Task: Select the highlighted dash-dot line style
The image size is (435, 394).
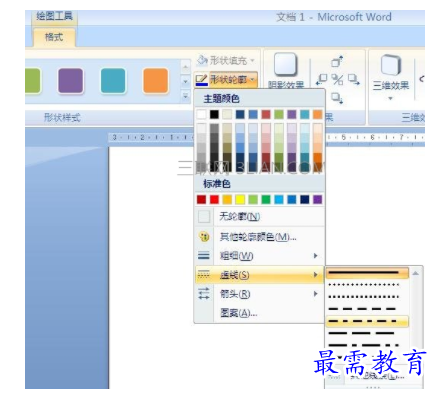Action: point(367,321)
